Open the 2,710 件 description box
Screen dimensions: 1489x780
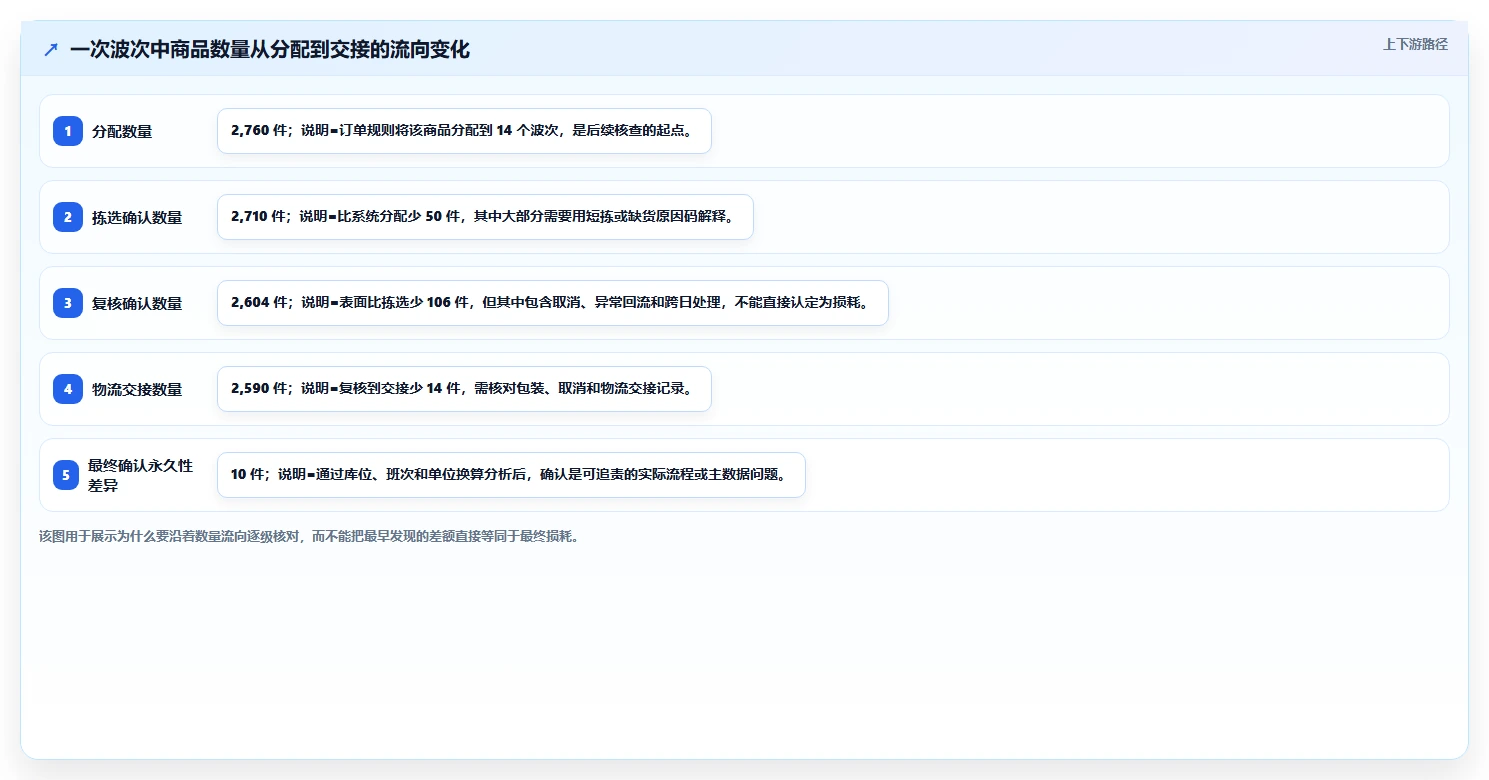[485, 217]
